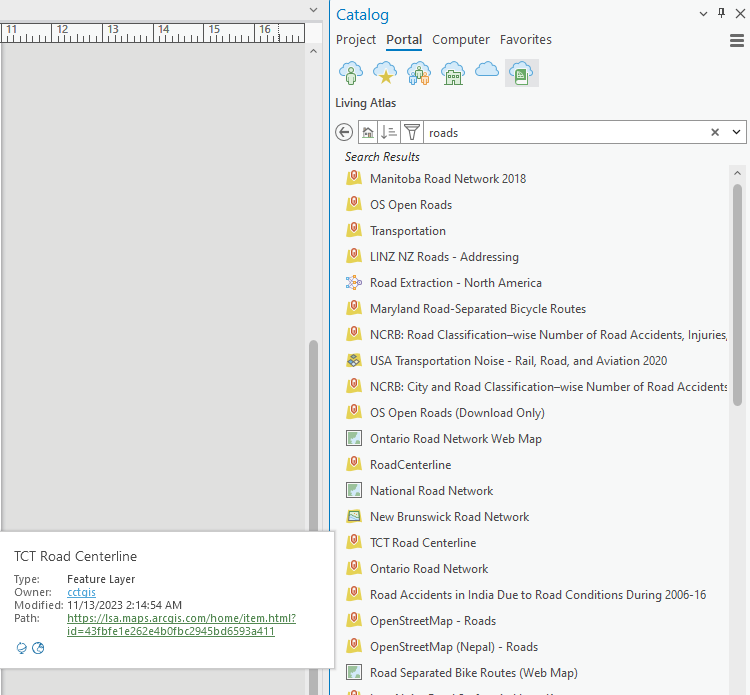Open the filter funnel icon

click(x=411, y=132)
